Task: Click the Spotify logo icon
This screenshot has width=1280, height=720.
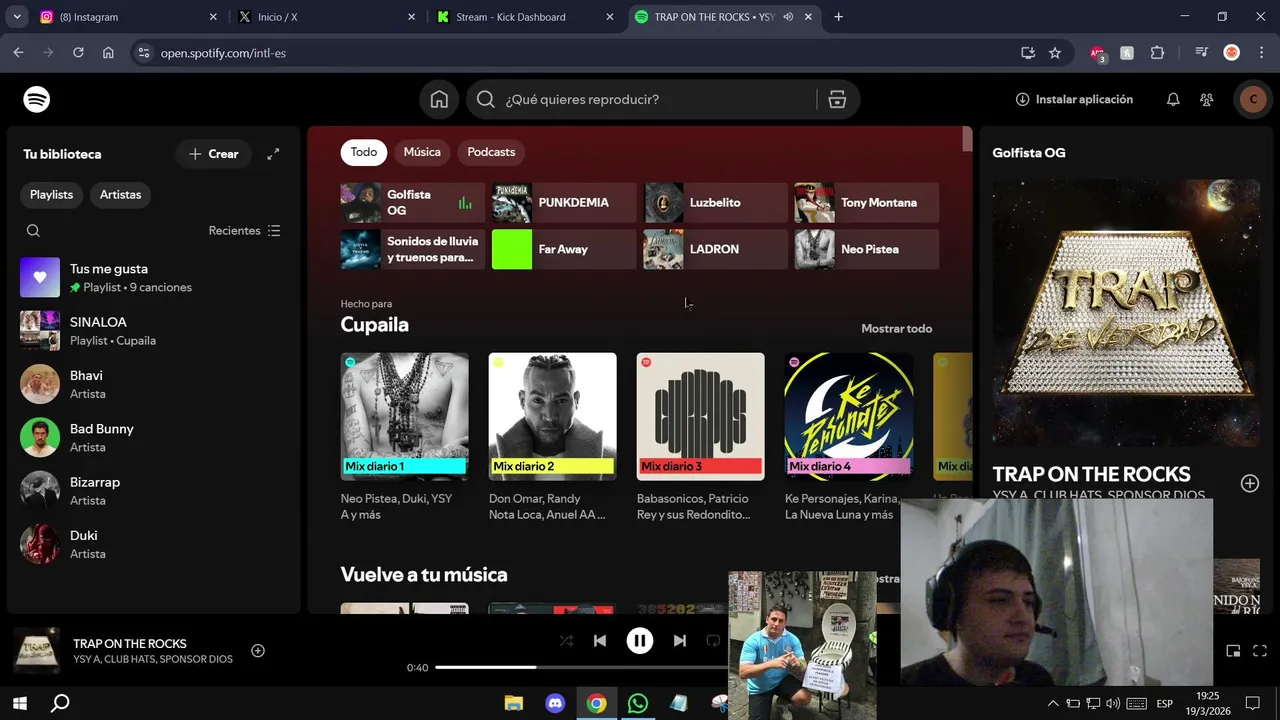Action: pyautogui.click(x=37, y=99)
